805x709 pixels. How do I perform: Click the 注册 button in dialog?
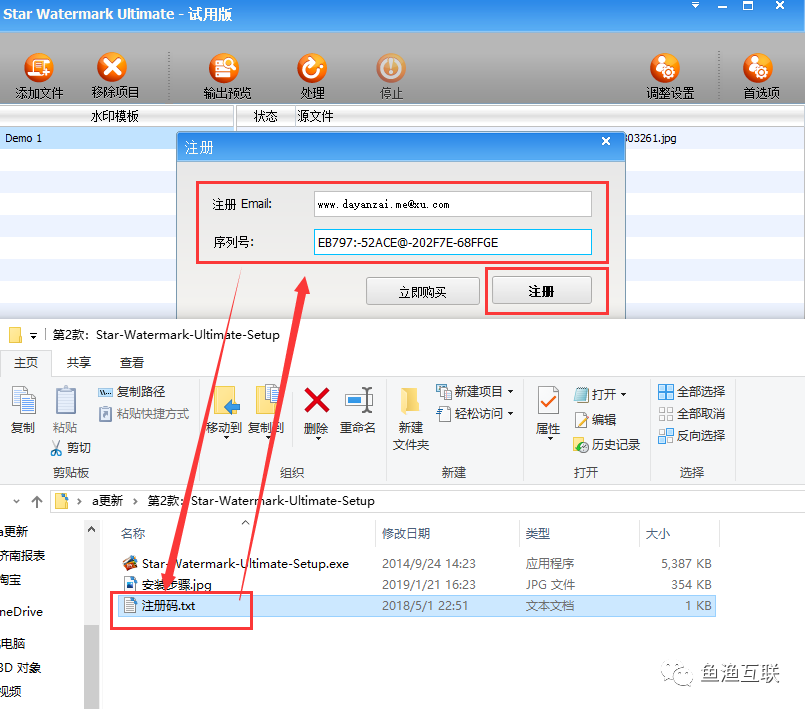click(x=542, y=291)
